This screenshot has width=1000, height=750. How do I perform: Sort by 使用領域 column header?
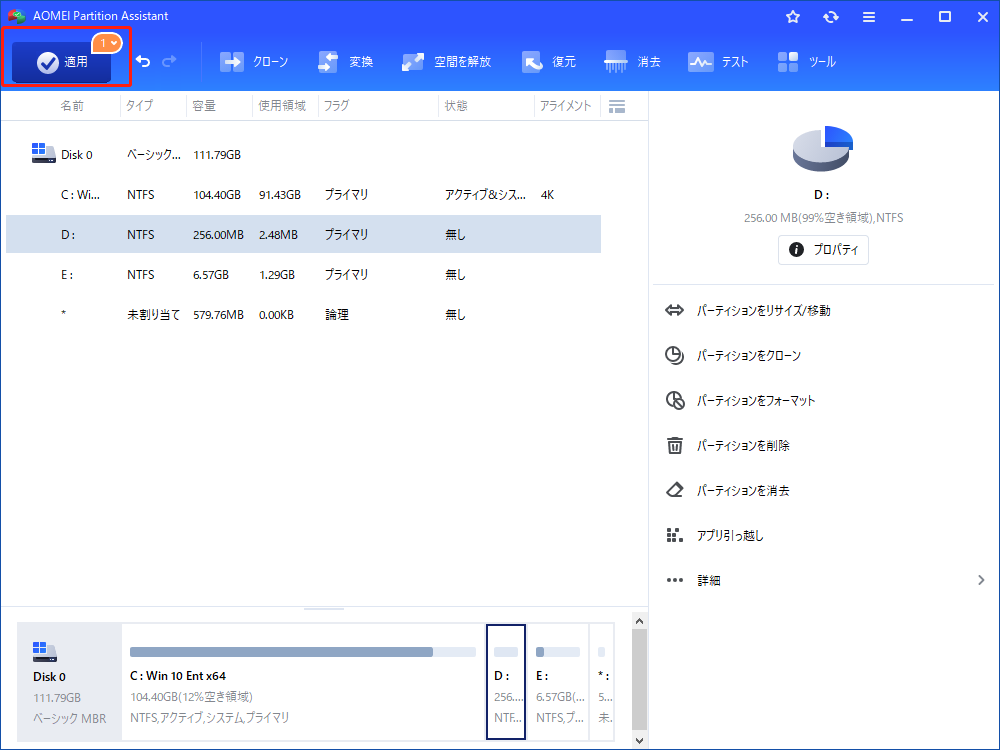pos(282,106)
